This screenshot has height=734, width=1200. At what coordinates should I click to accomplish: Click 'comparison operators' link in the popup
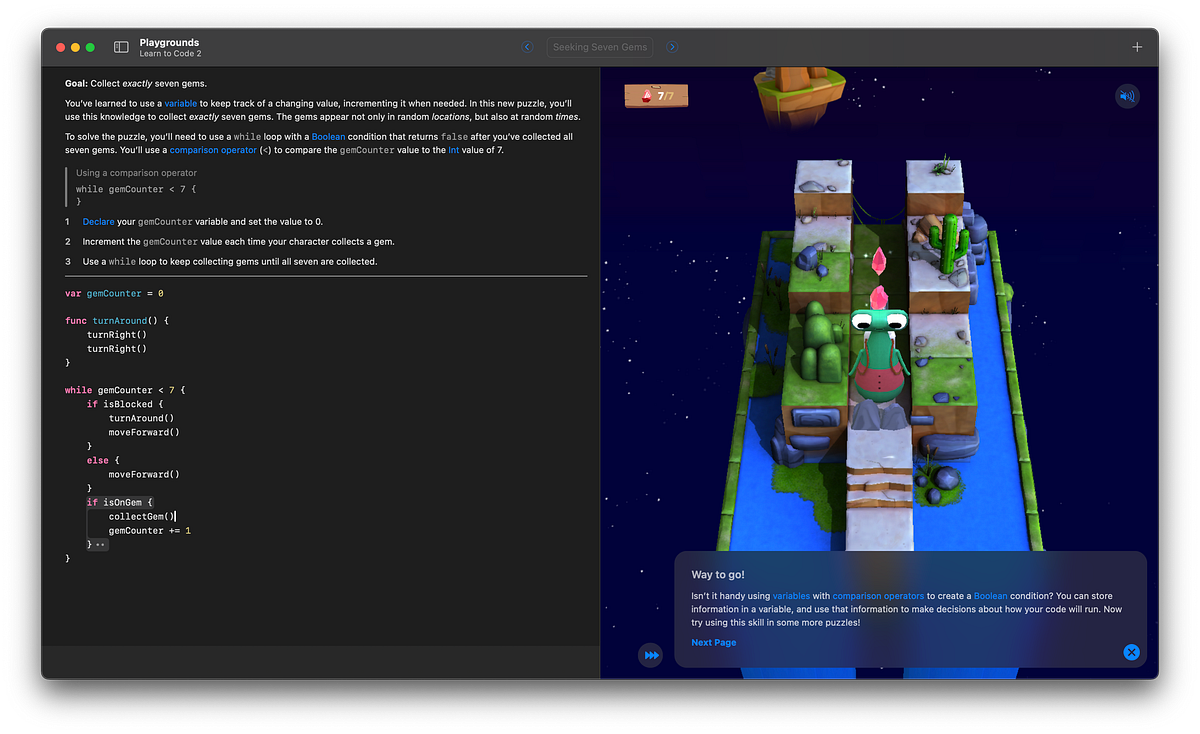click(x=878, y=595)
